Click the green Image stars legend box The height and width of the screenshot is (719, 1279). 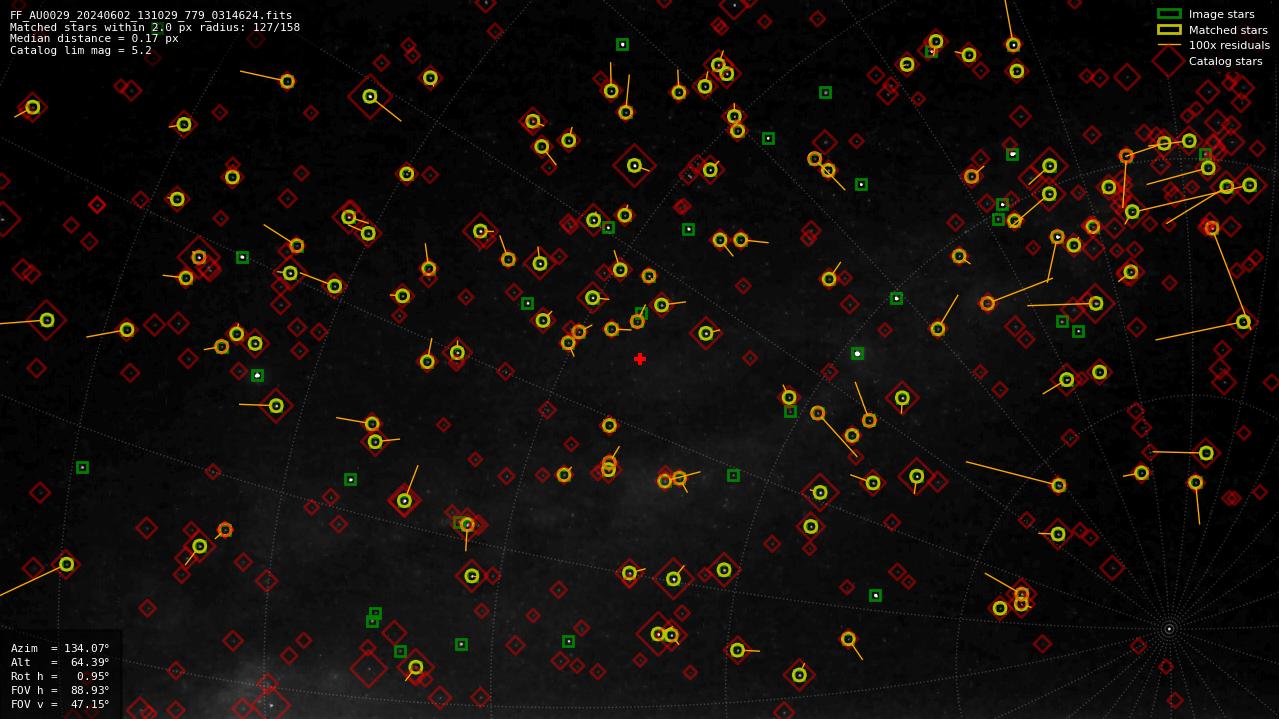click(x=1169, y=14)
